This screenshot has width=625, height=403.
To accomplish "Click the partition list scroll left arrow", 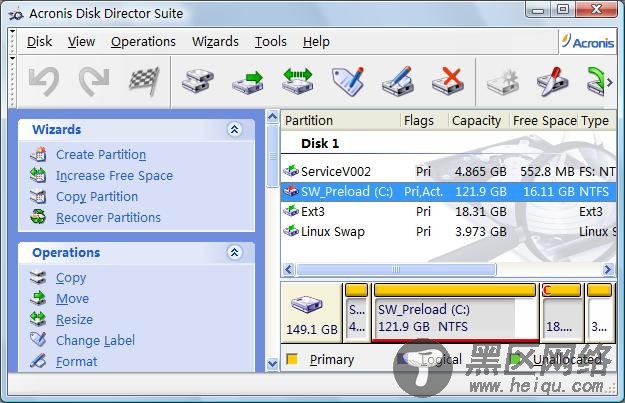I will [x=289, y=270].
